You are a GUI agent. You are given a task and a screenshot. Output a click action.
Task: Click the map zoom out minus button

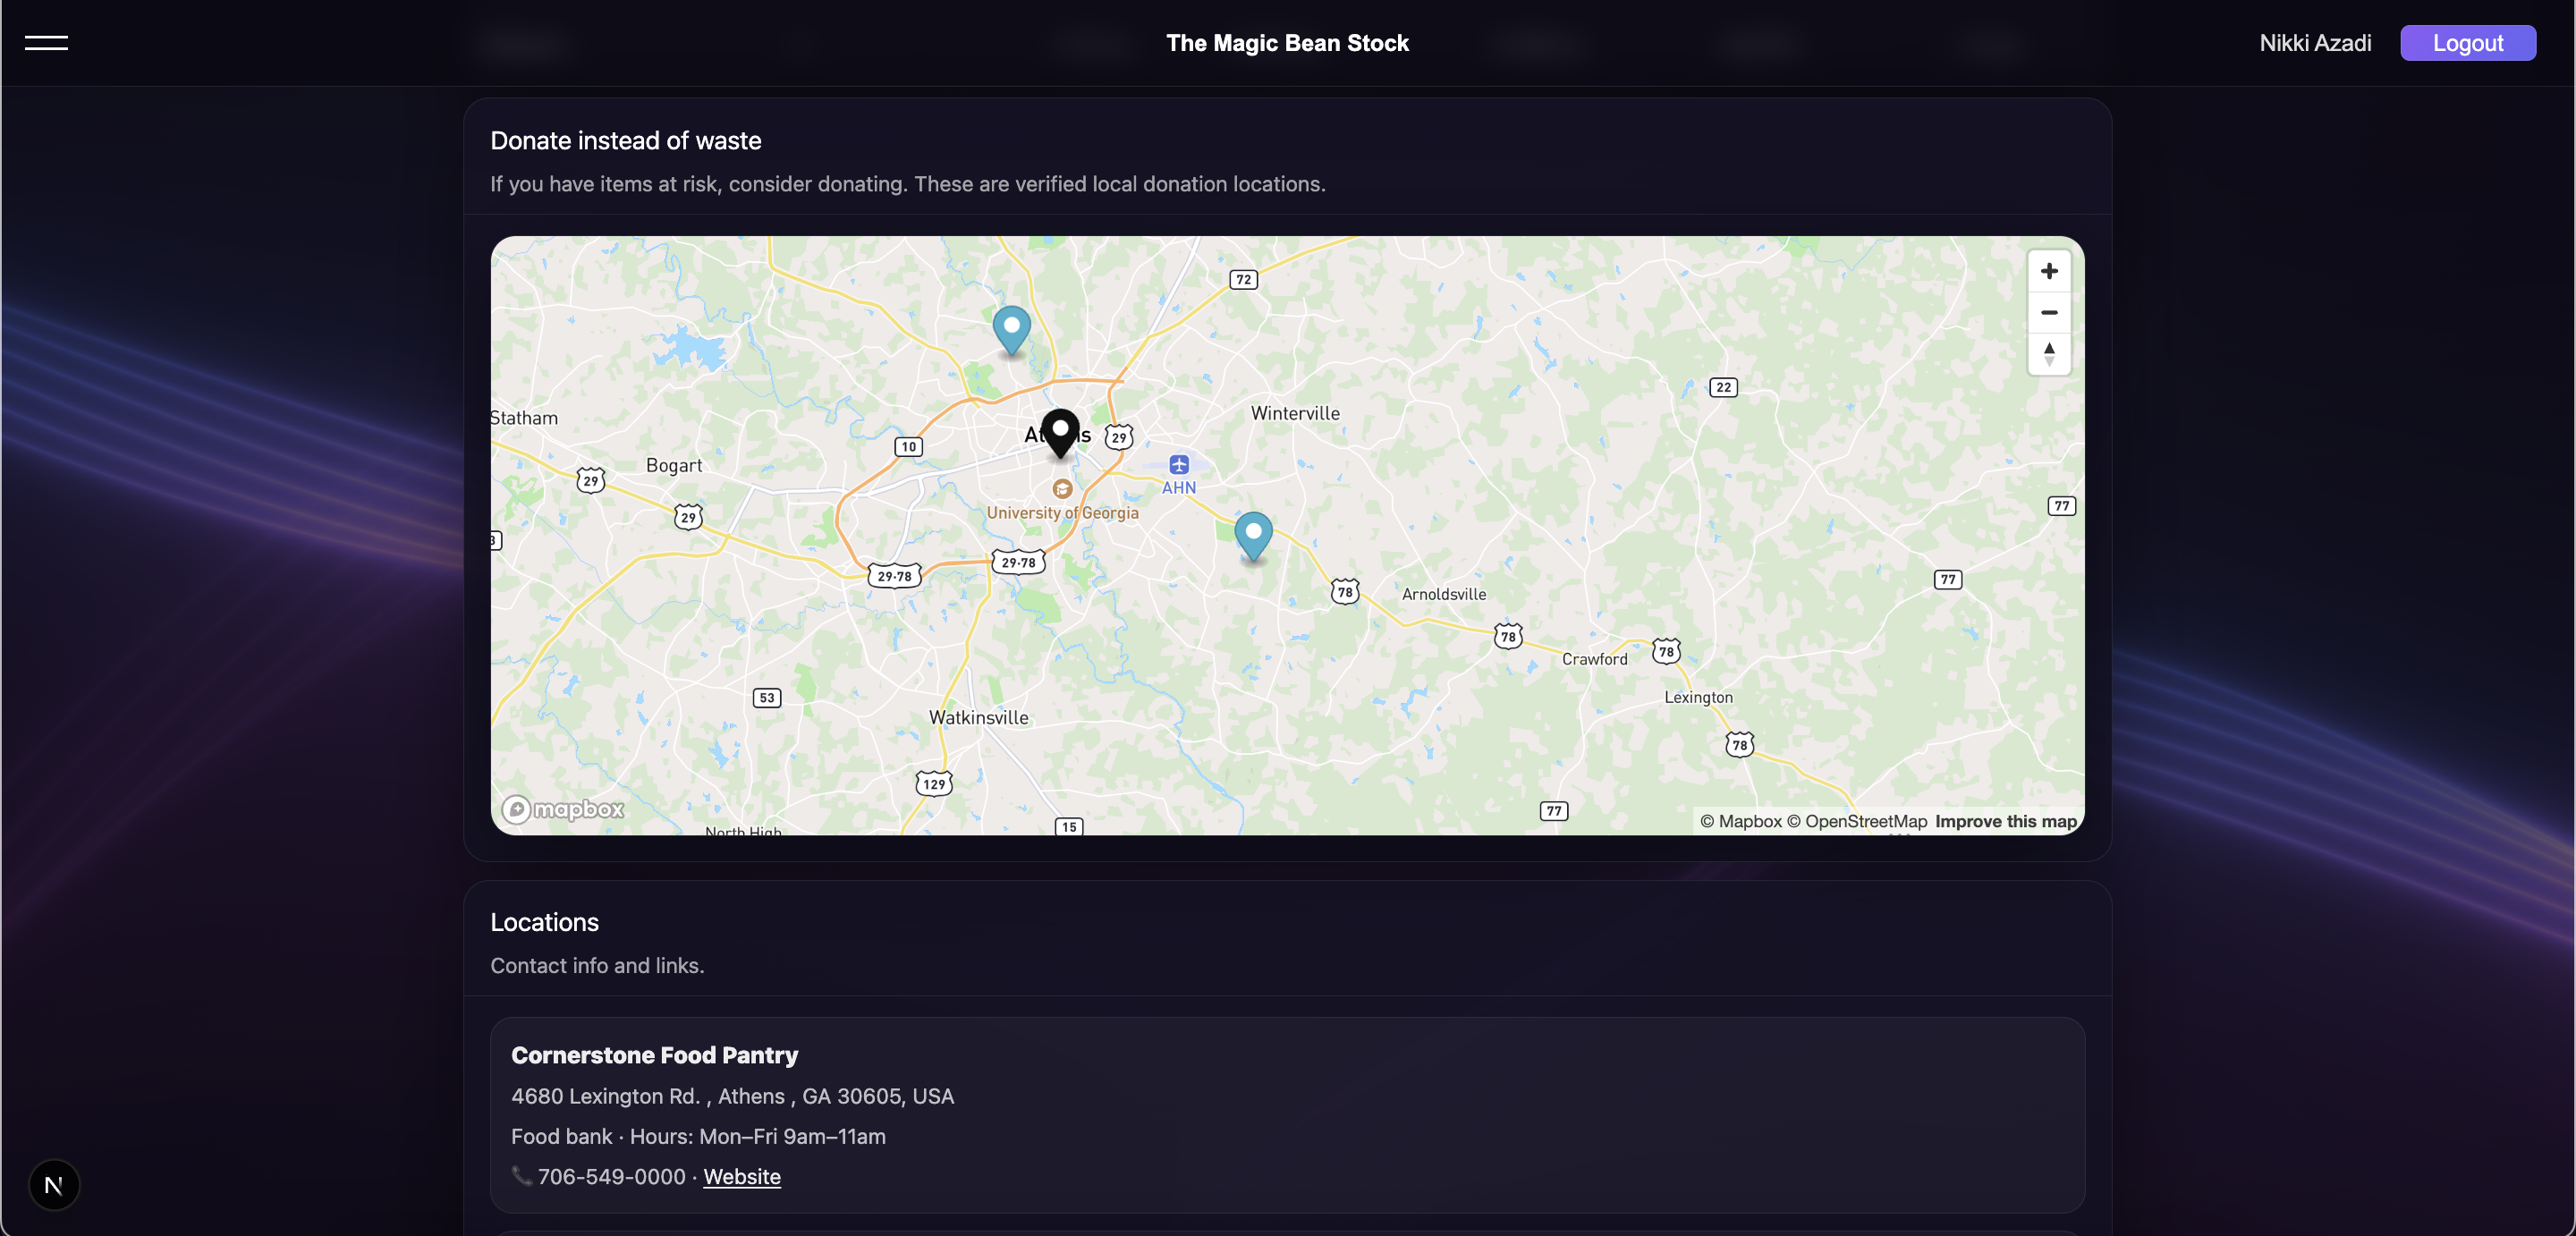tap(2048, 313)
